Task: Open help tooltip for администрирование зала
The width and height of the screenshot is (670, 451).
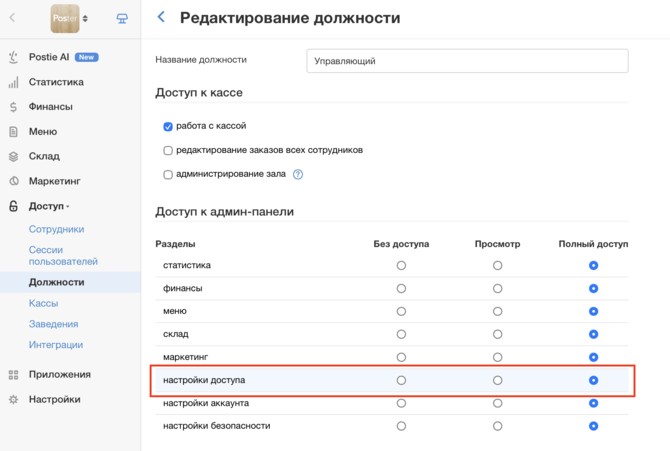Action: [298, 174]
